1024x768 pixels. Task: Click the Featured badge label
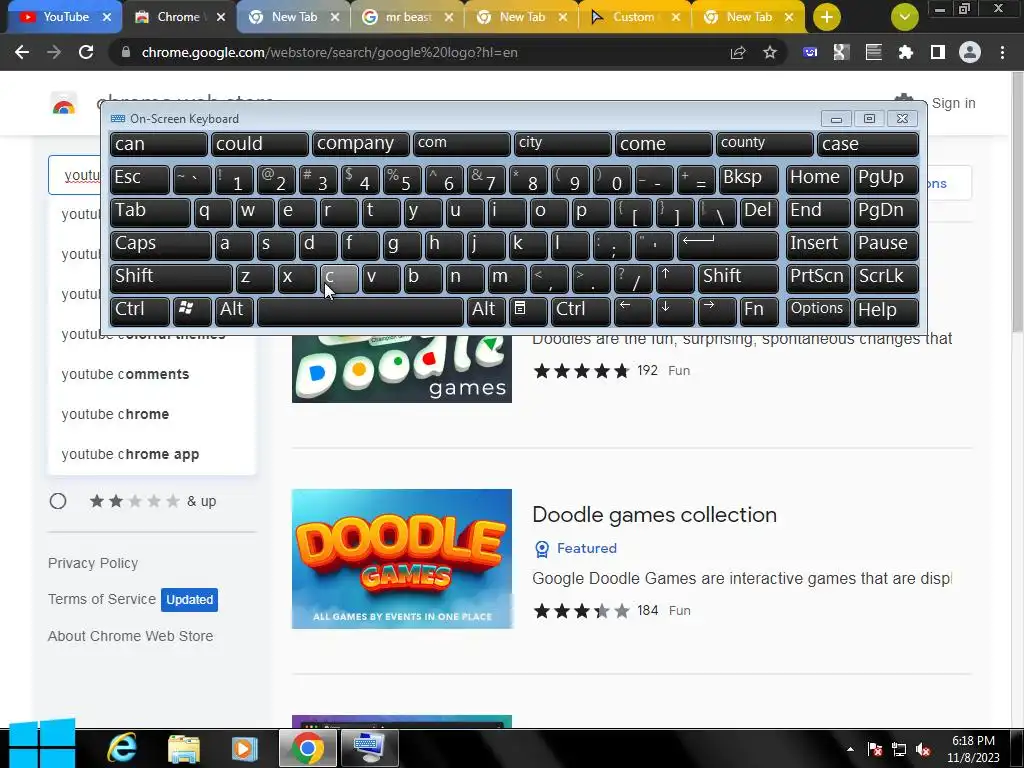click(x=586, y=548)
